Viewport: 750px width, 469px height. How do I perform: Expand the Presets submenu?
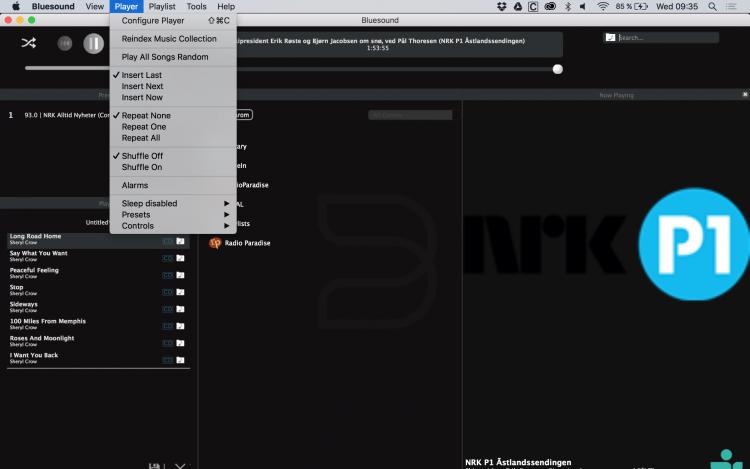pyautogui.click(x=173, y=215)
